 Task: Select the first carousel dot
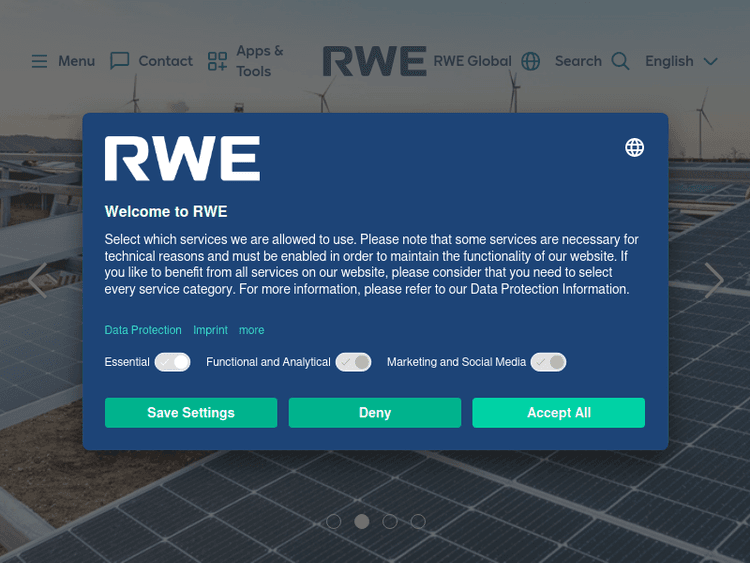(x=333, y=521)
